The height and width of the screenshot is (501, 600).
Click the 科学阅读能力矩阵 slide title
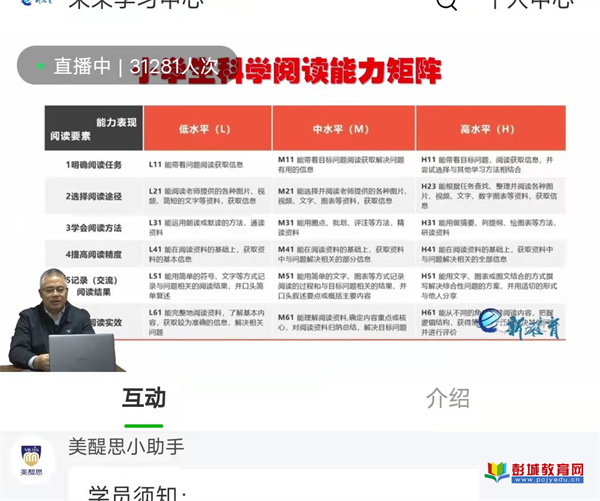(x=291, y=70)
